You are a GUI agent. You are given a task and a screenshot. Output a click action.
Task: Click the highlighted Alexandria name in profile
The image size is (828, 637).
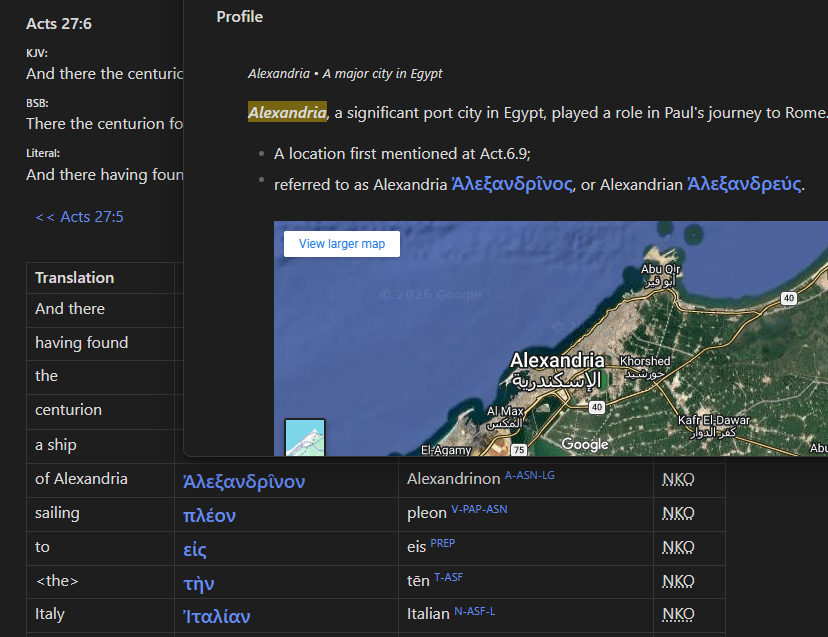(287, 112)
